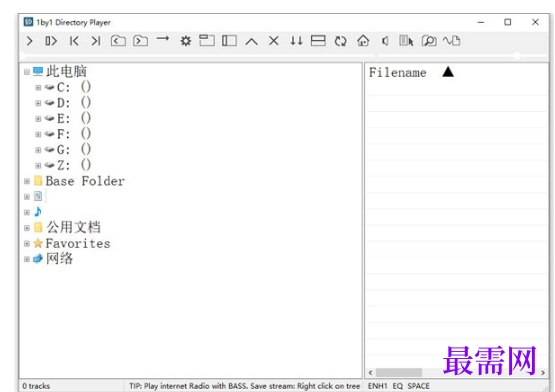
Task: Select Base Folder in the tree
Action: click(x=85, y=181)
